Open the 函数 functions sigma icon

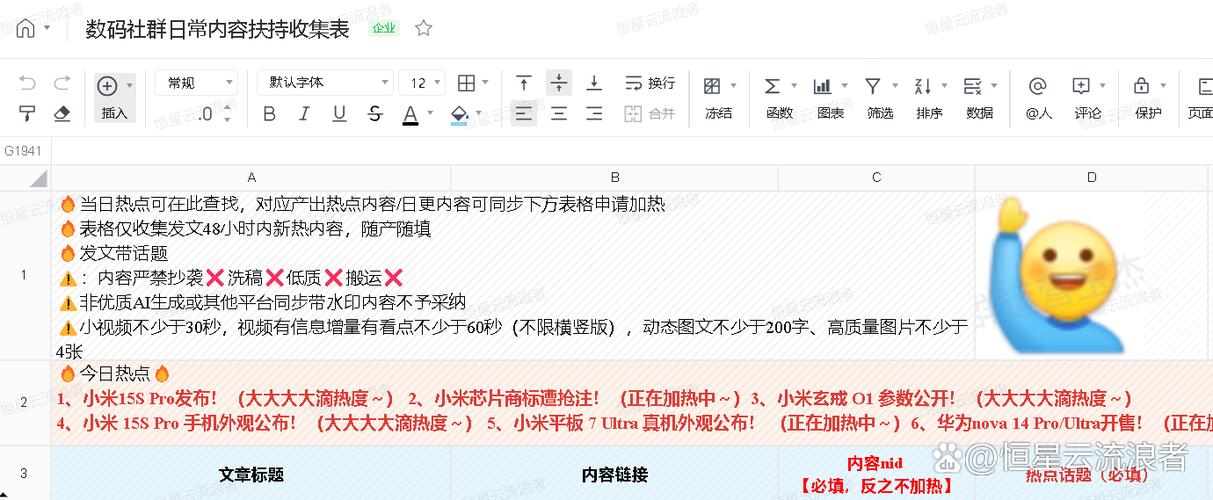[773, 86]
